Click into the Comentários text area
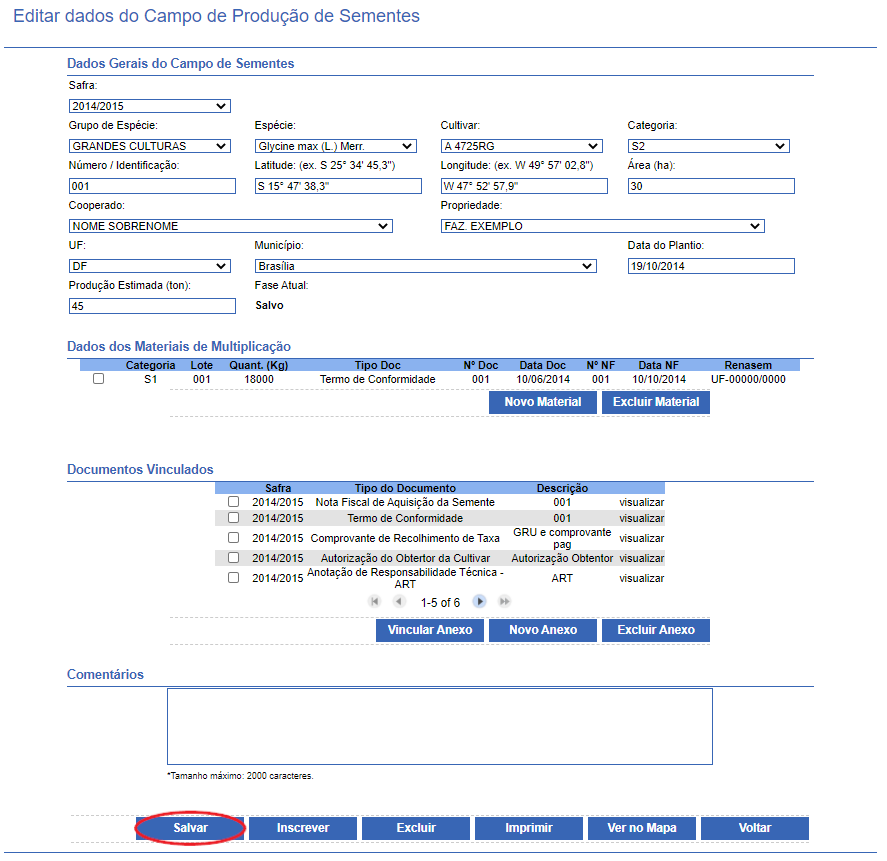Image resolution: width=887 pixels, height=861 pixels. [x=439, y=726]
